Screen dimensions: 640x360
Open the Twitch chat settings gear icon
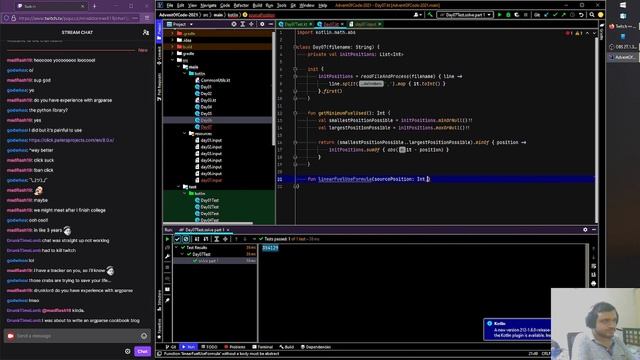coord(128,351)
